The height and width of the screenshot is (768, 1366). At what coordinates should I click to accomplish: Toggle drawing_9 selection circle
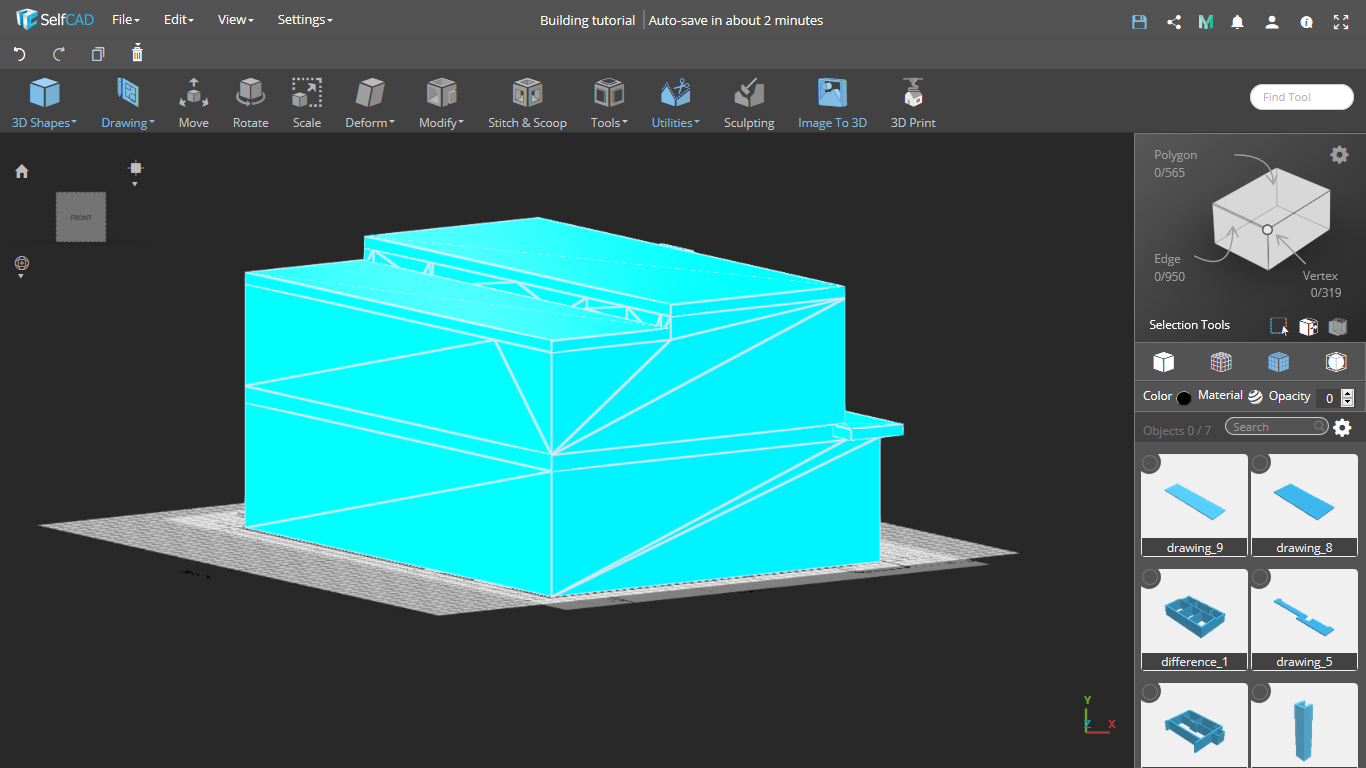pos(1151,463)
